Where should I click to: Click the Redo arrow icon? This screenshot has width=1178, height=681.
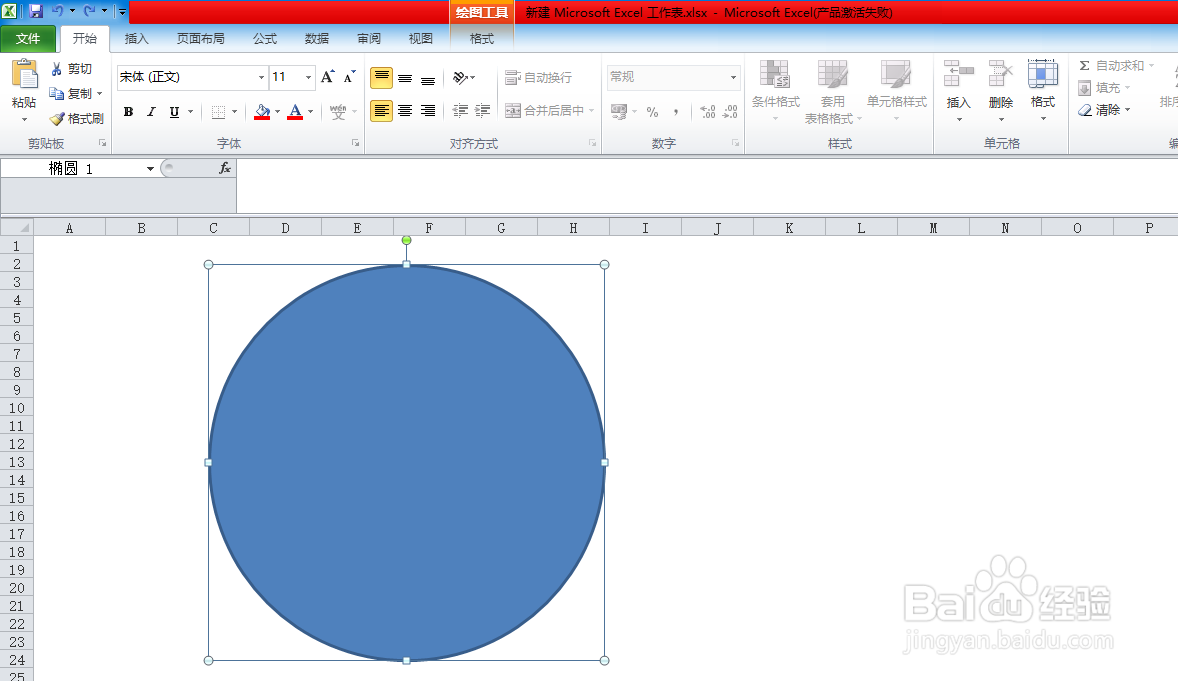click(89, 11)
